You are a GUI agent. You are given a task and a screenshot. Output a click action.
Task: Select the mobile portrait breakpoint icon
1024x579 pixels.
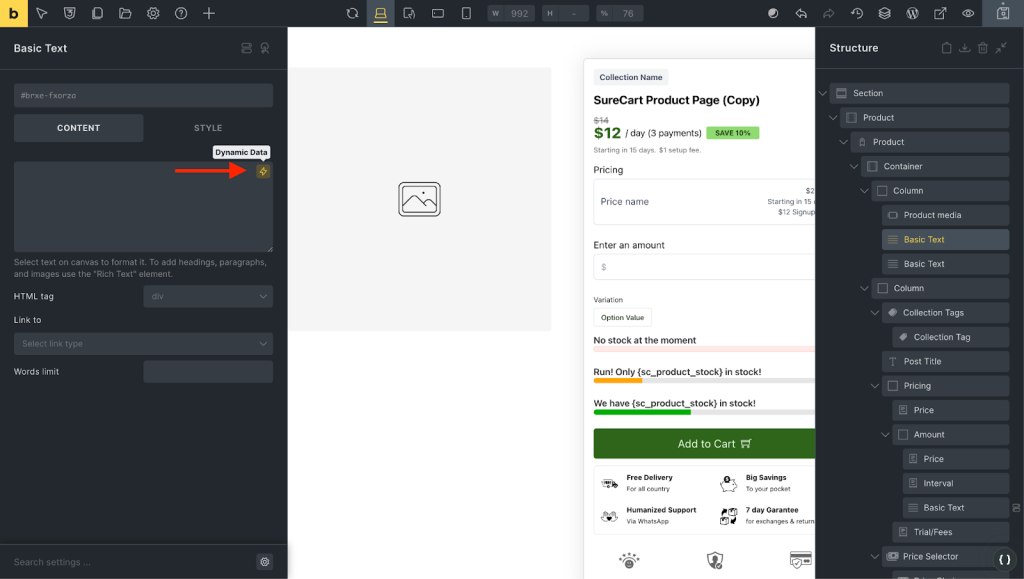pos(466,13)
